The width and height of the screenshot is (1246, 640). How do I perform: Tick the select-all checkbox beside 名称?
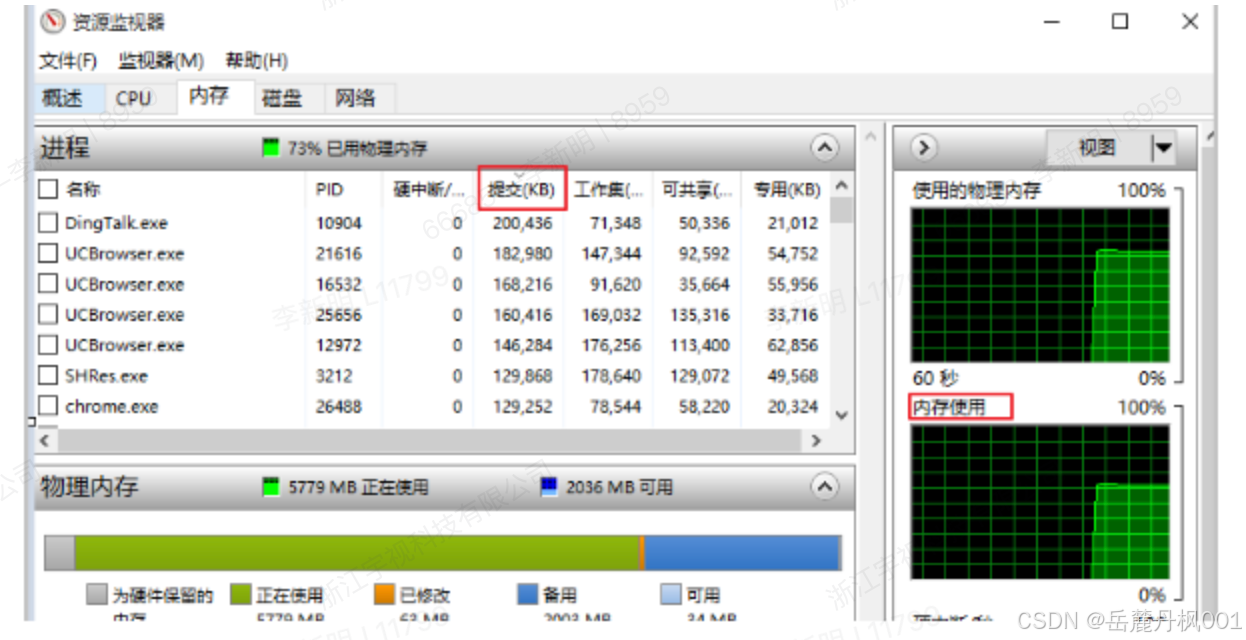pos(48,189)
